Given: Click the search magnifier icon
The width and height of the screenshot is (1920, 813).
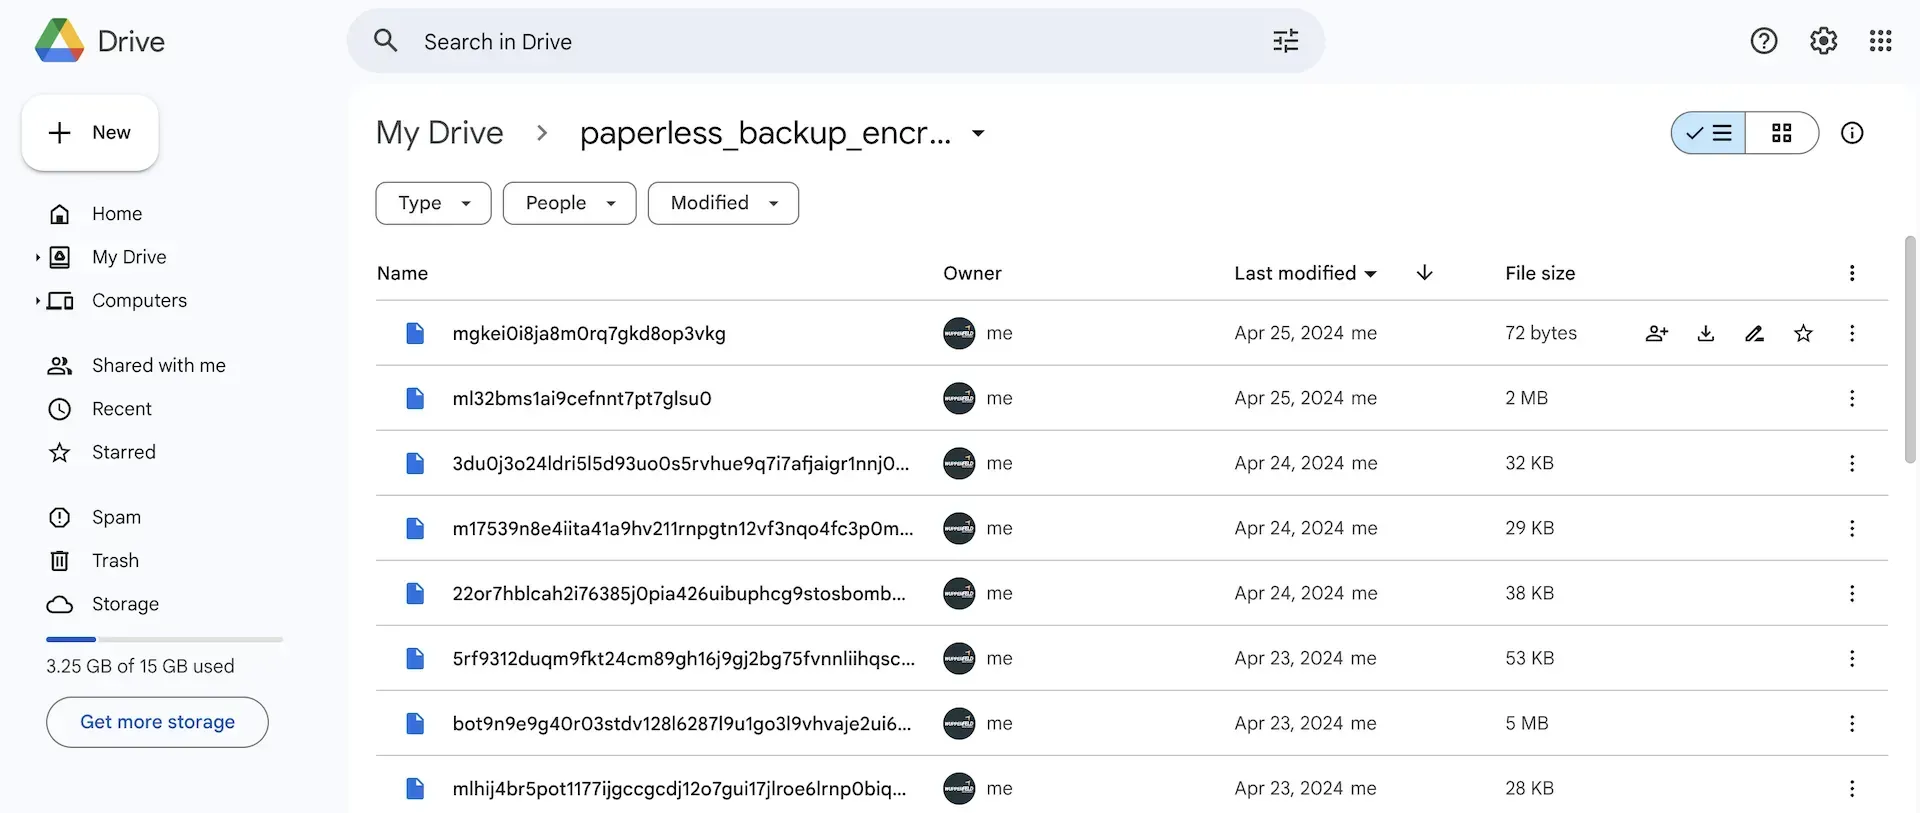Looking at the screenshot, I should 386,41.
